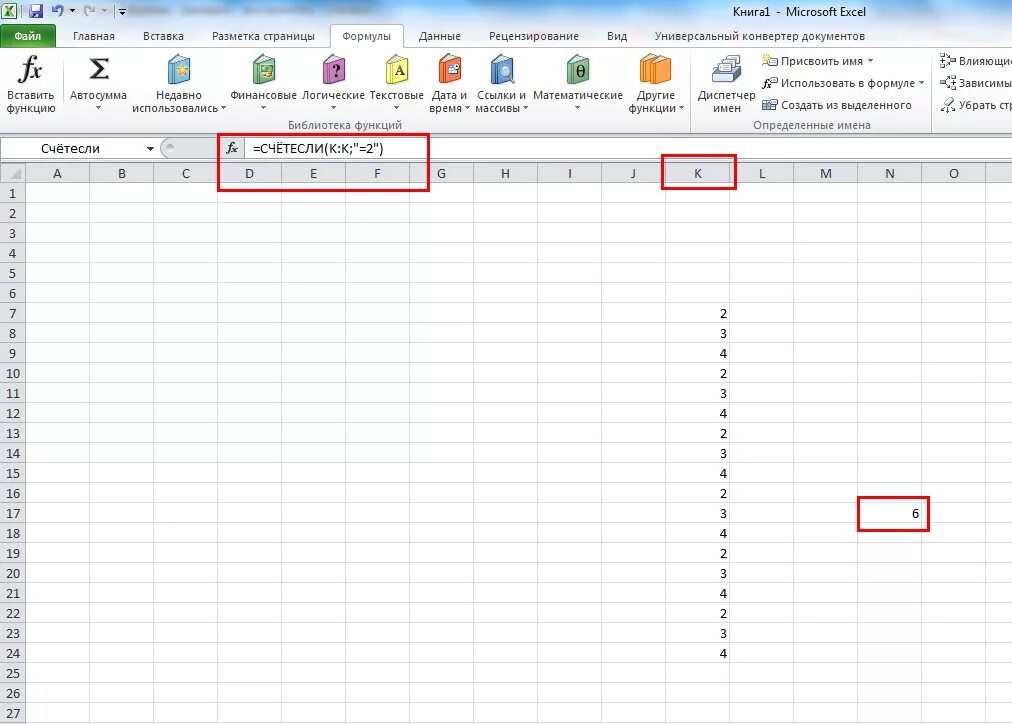1012x724 pixels.
Task: Switch to the Review (Рецензирование) tab
Action: pos(534,36)
